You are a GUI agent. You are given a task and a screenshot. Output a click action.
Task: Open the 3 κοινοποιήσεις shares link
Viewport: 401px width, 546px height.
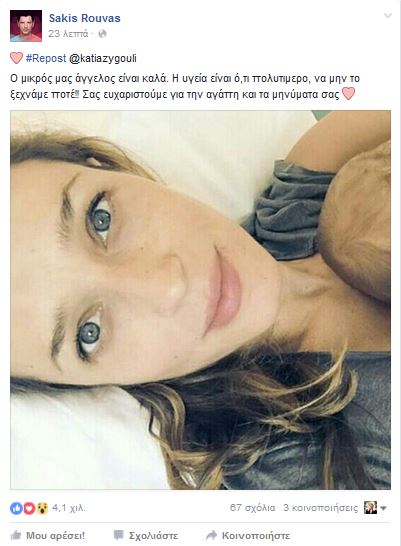coord(321,508)
